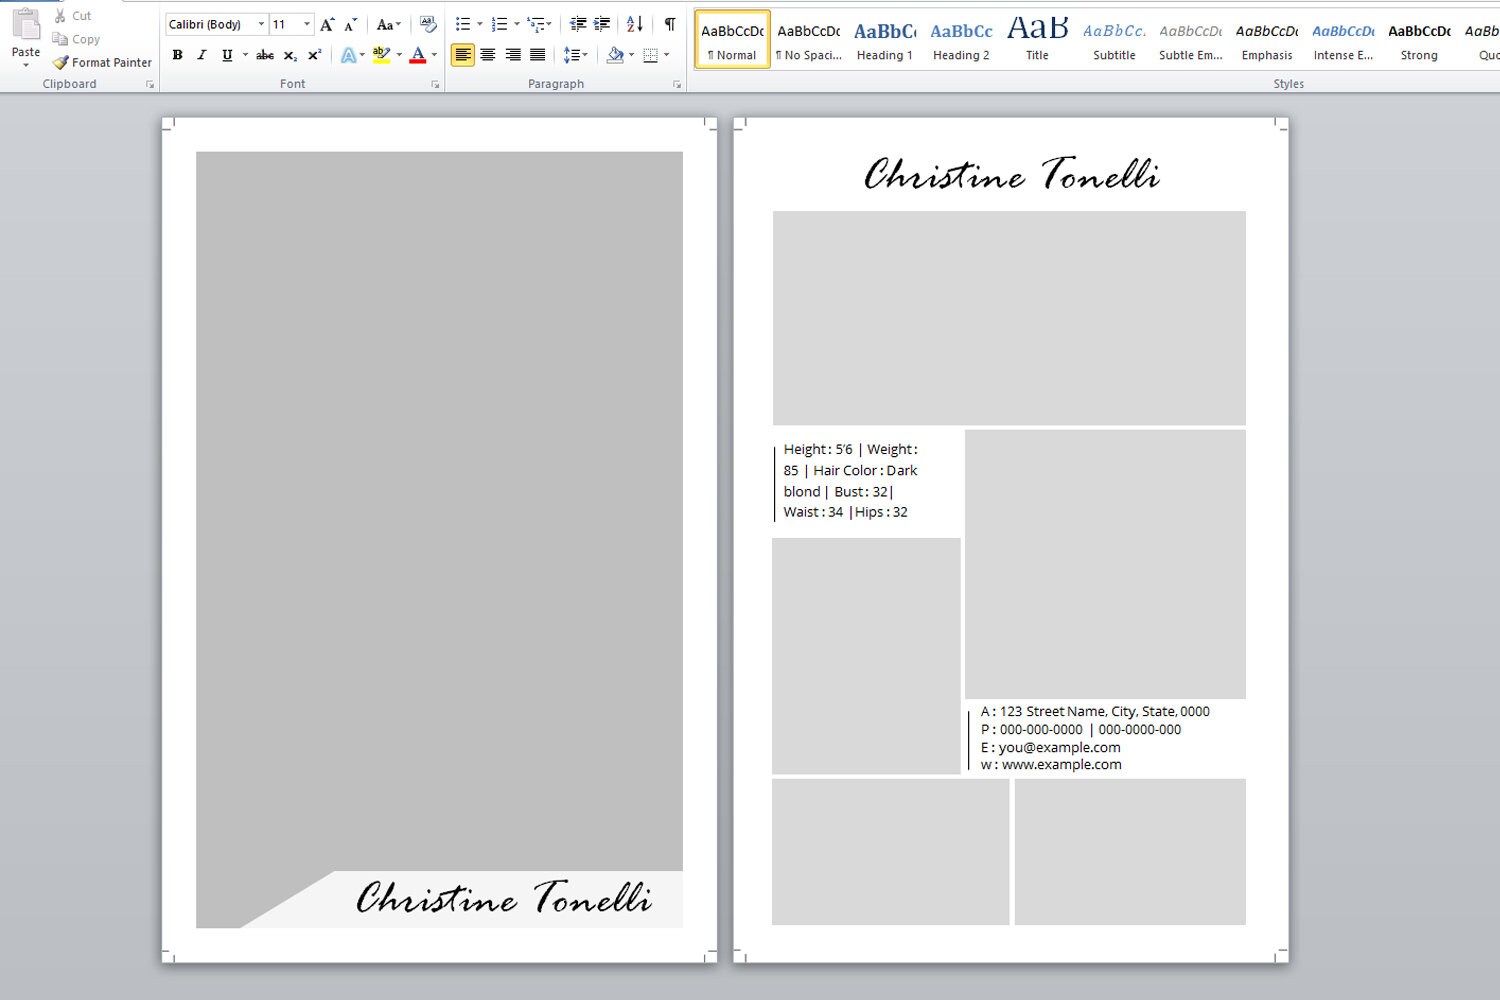Toggle center alignment
The height and width of the screenshot is (1000, 1500).
pos(487,55)
